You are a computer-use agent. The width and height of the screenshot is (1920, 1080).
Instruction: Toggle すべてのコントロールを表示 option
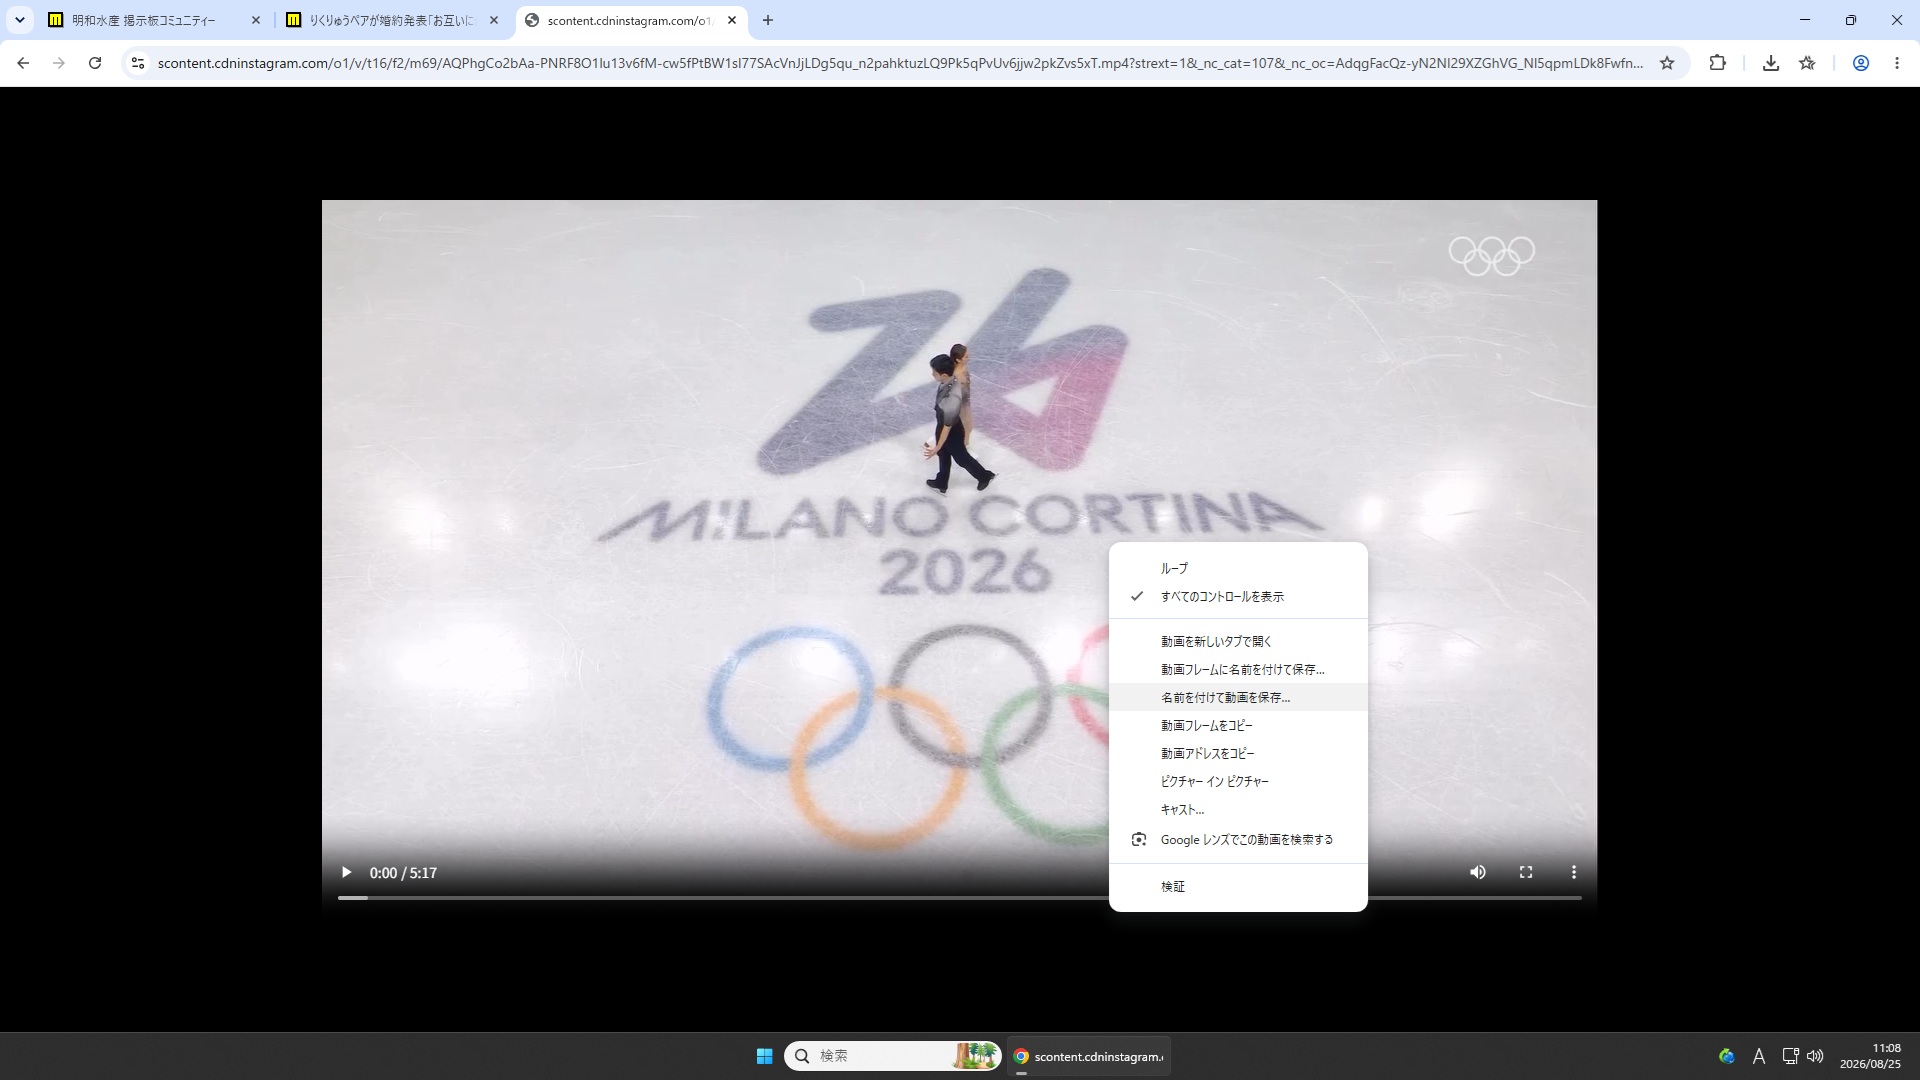coord(1238,596)
